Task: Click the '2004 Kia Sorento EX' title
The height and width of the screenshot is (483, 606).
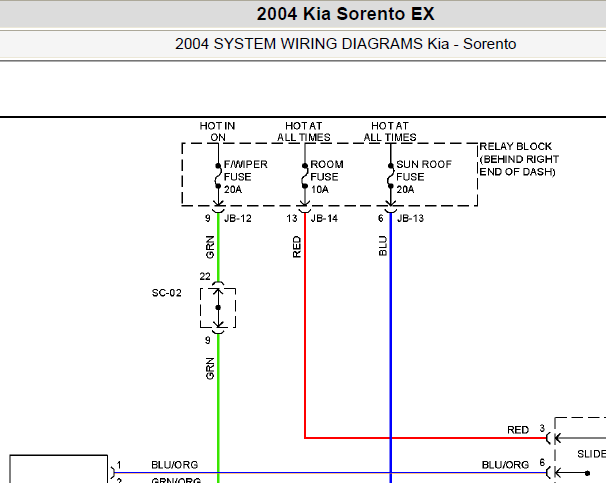Action: click(345, 14)
